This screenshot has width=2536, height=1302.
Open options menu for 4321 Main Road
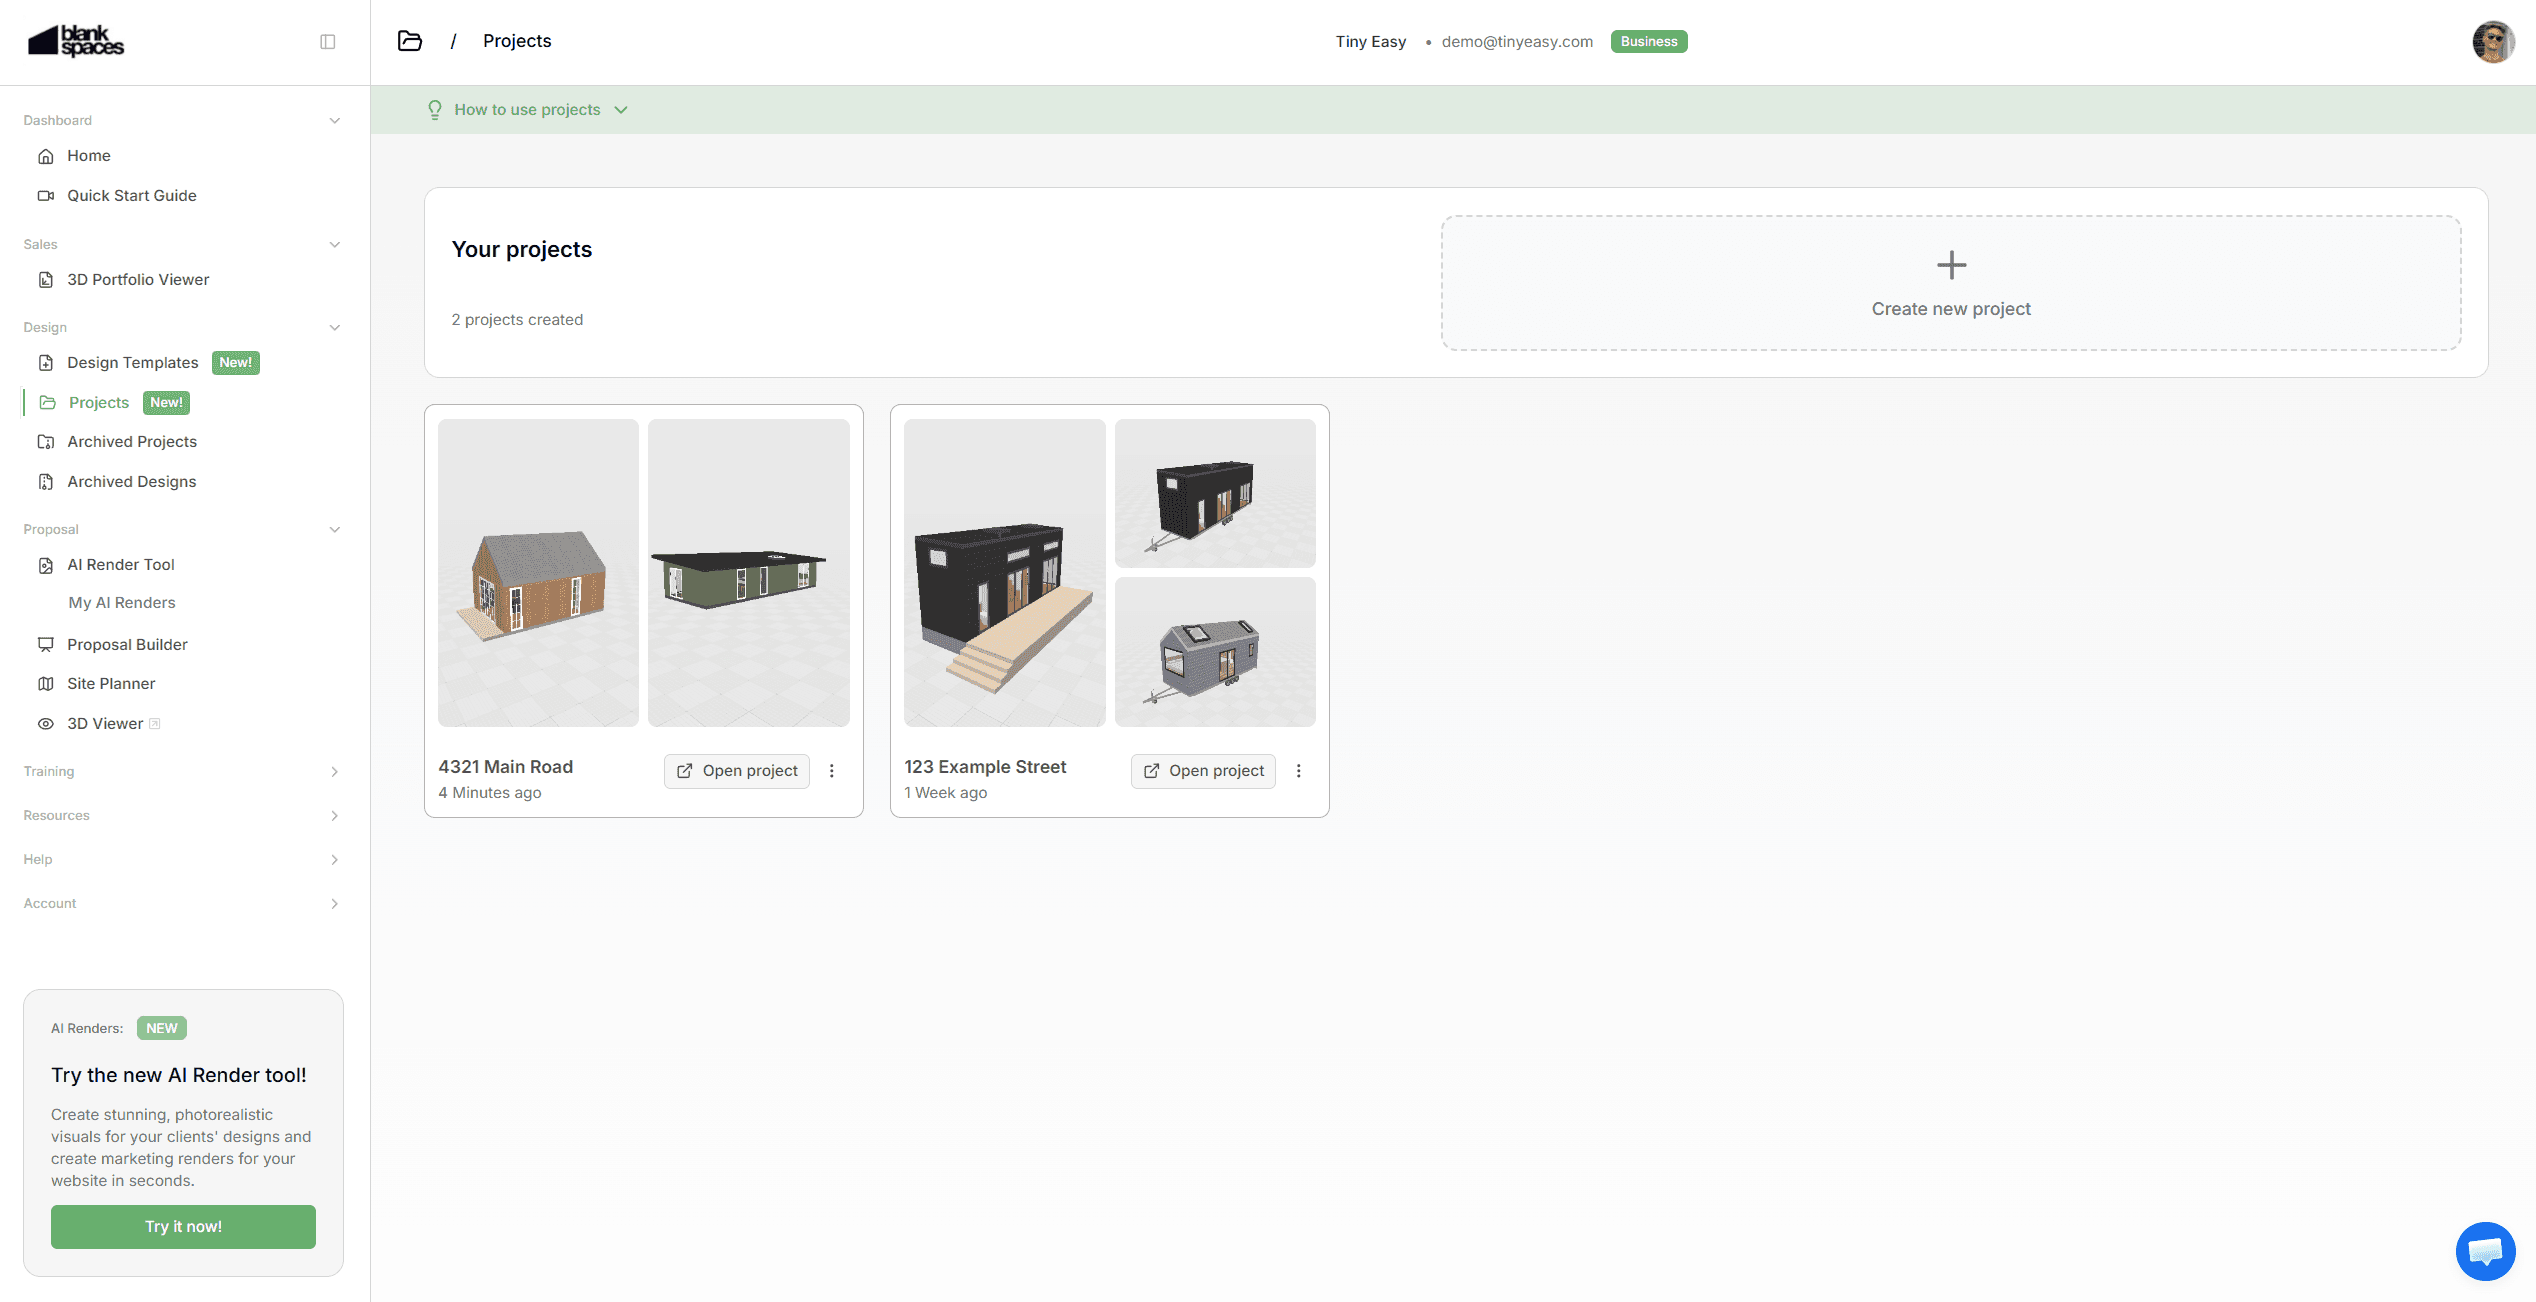pyautogui.click(x=831, y=771)
